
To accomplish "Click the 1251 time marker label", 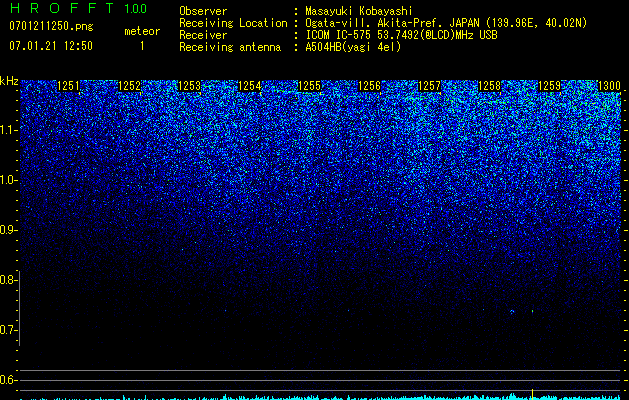I will point(69,86).
